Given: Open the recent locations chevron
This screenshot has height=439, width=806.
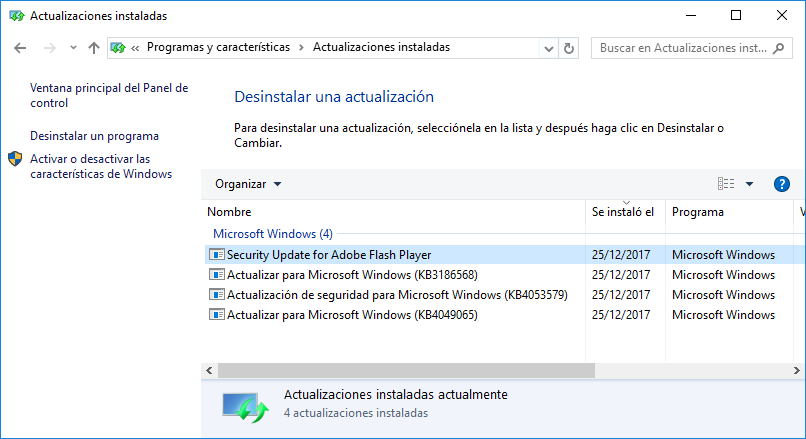Looking at the screenshot, I should tap(73, 48).
